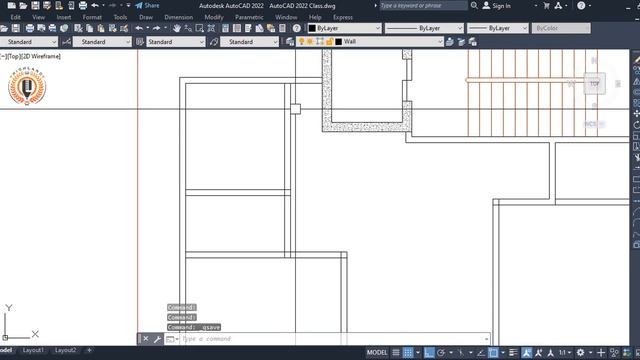This screenshot has height=360, width=640.
Task: Toggle Ortho mode in status bar
Action: point(429,352)
